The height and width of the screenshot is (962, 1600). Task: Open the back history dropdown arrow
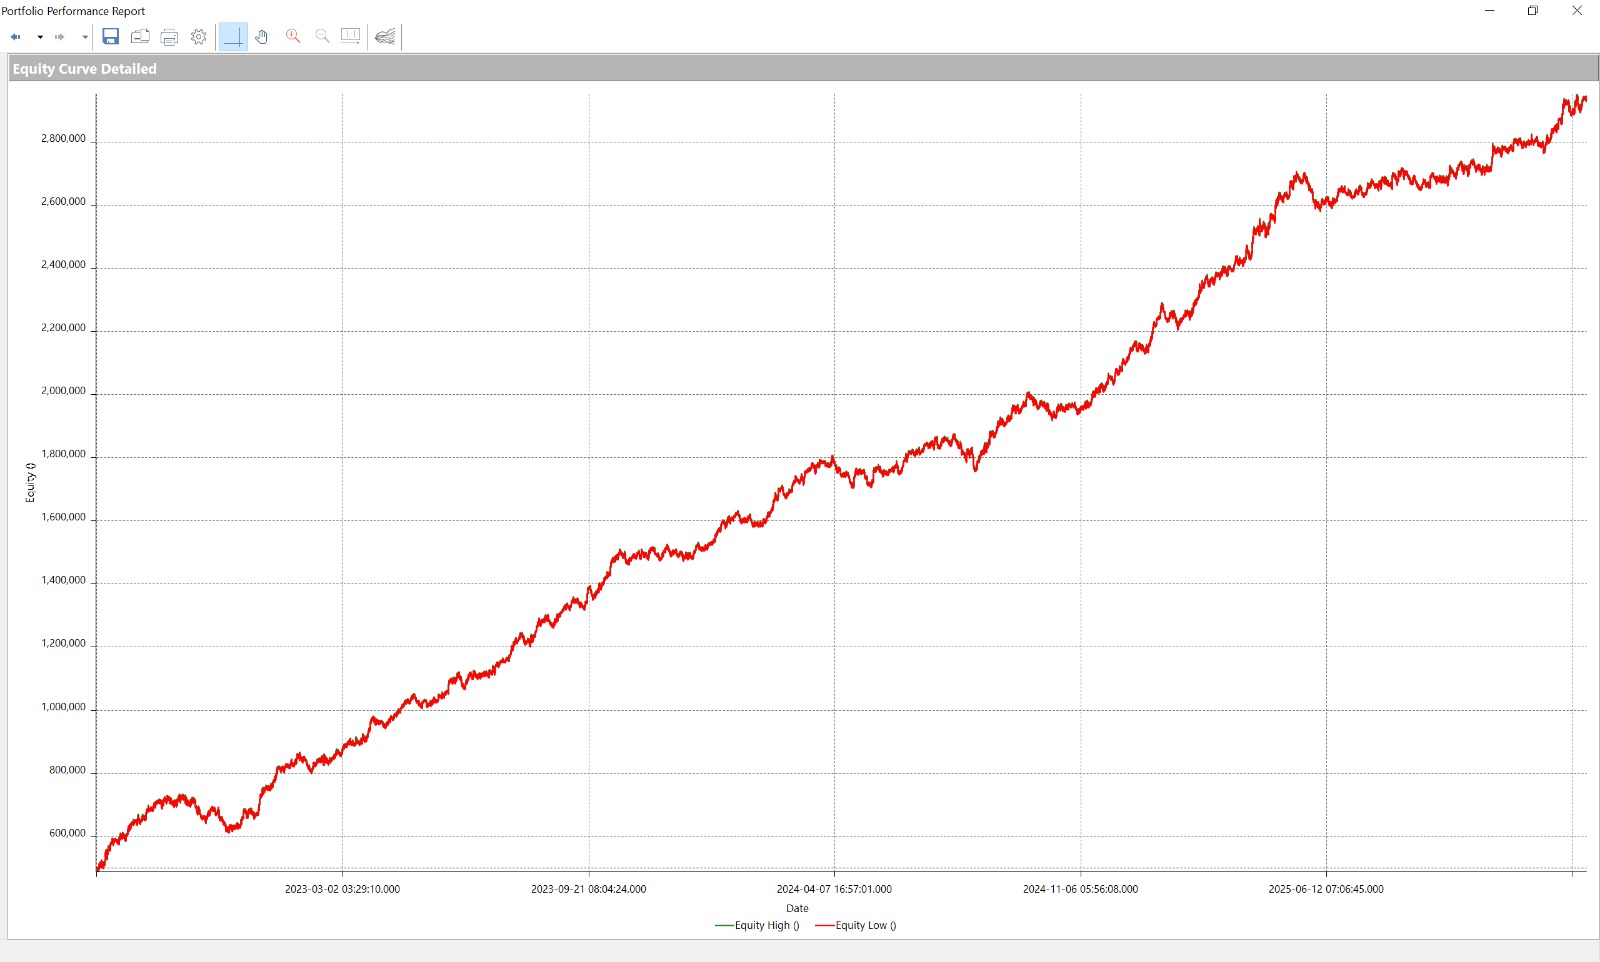pyautogui.click(x=40, y=37)
